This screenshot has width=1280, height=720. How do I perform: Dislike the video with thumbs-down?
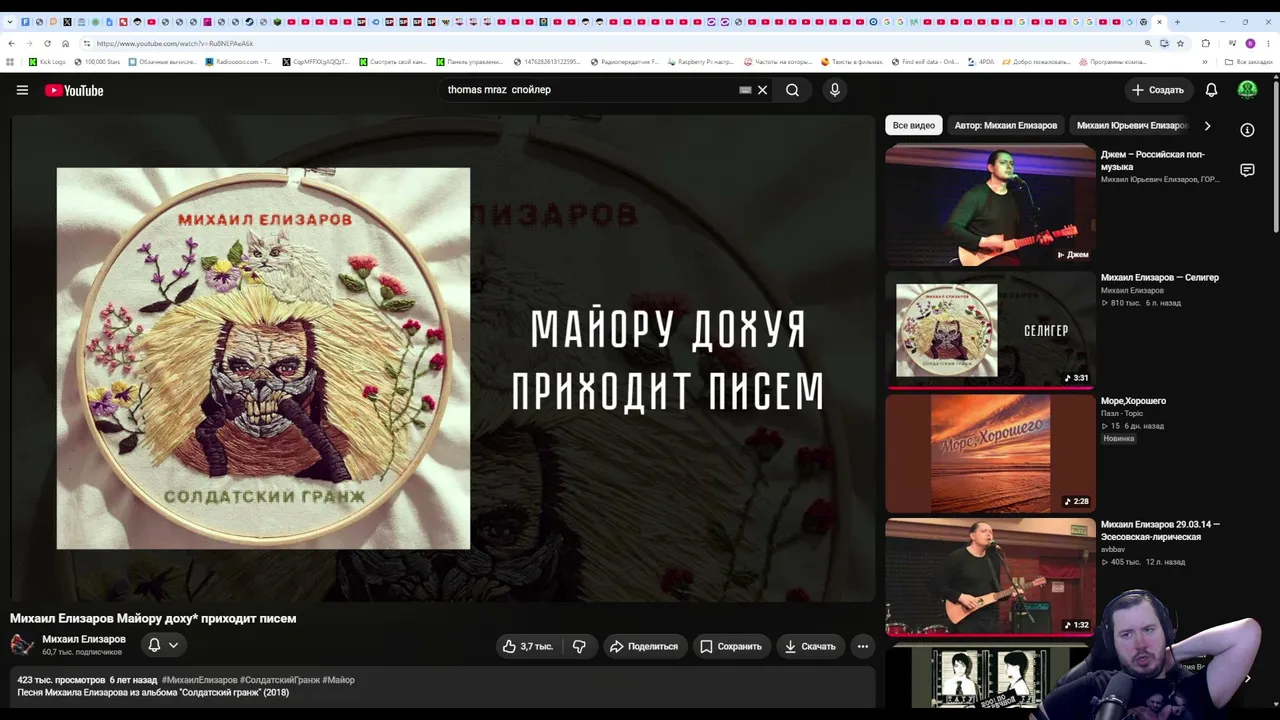(579, 646)
